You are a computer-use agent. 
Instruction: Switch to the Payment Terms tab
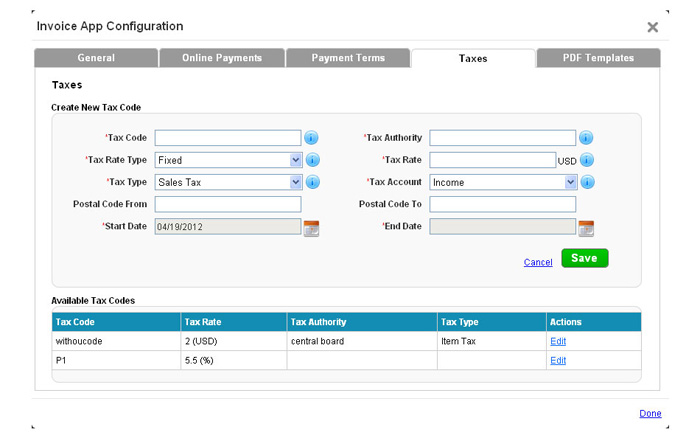(x=348, y=58)
